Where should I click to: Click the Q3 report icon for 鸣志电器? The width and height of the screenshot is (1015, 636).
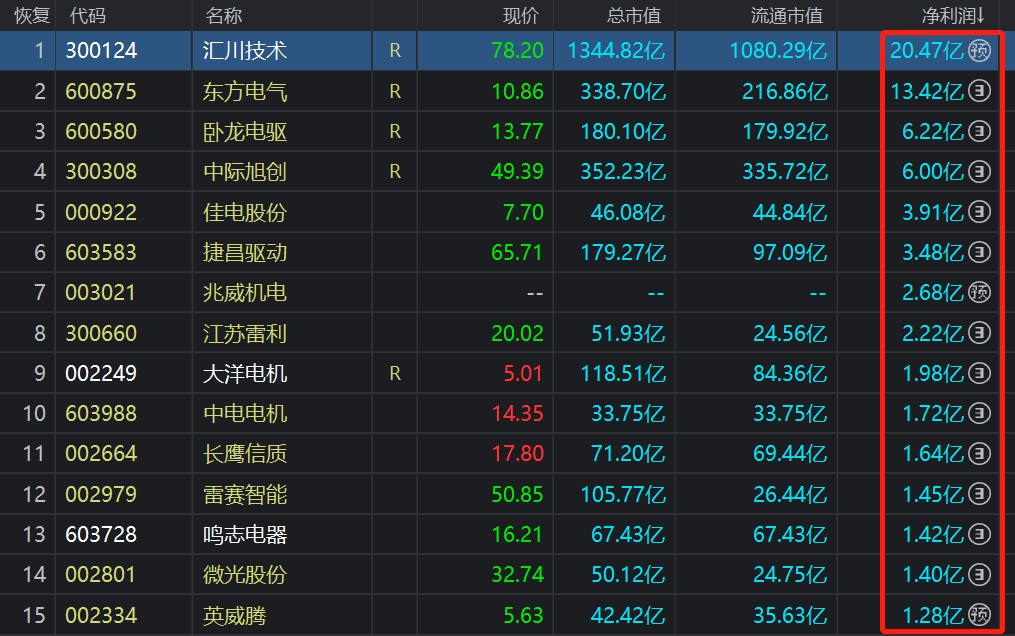(x=979, y=534)
